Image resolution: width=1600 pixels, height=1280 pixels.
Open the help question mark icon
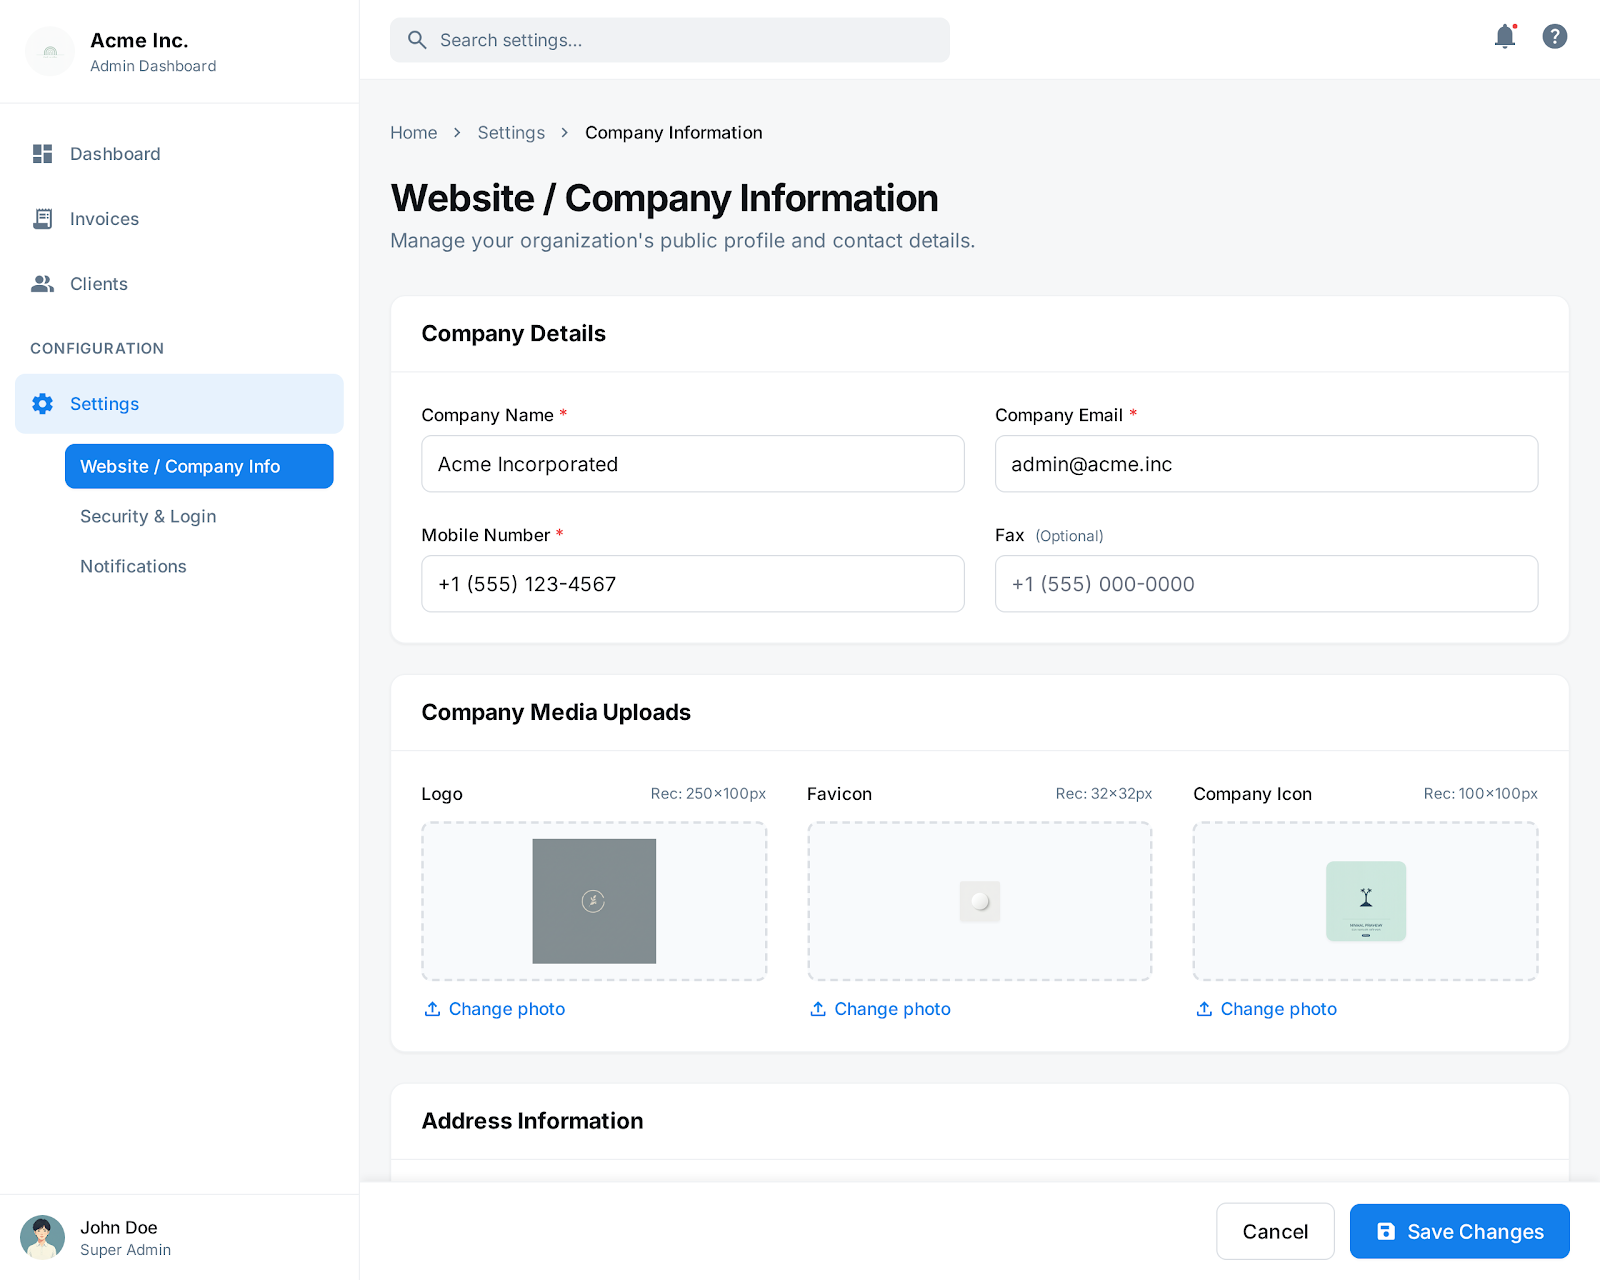(1554, 37)
